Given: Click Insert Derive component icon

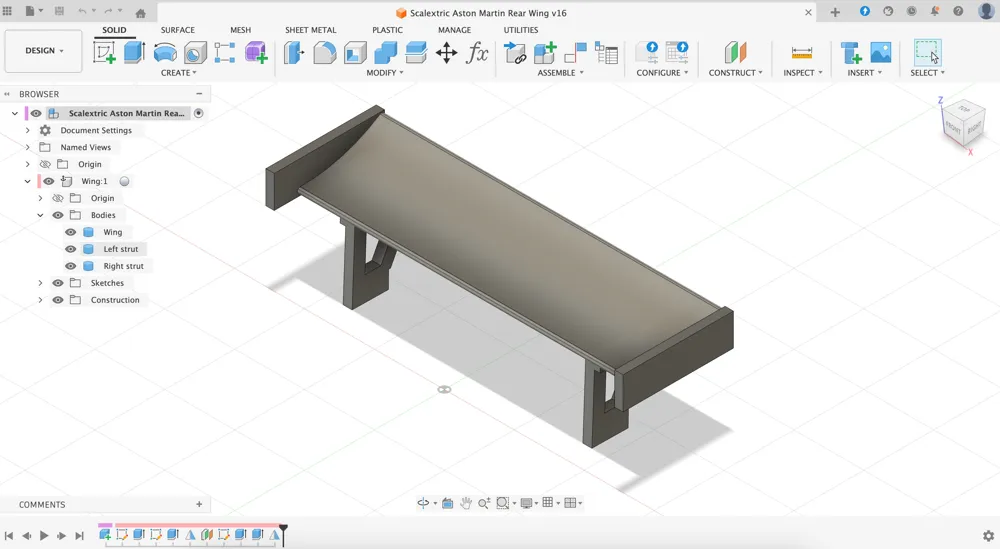Looking at the screenshot, I should 515,53.
